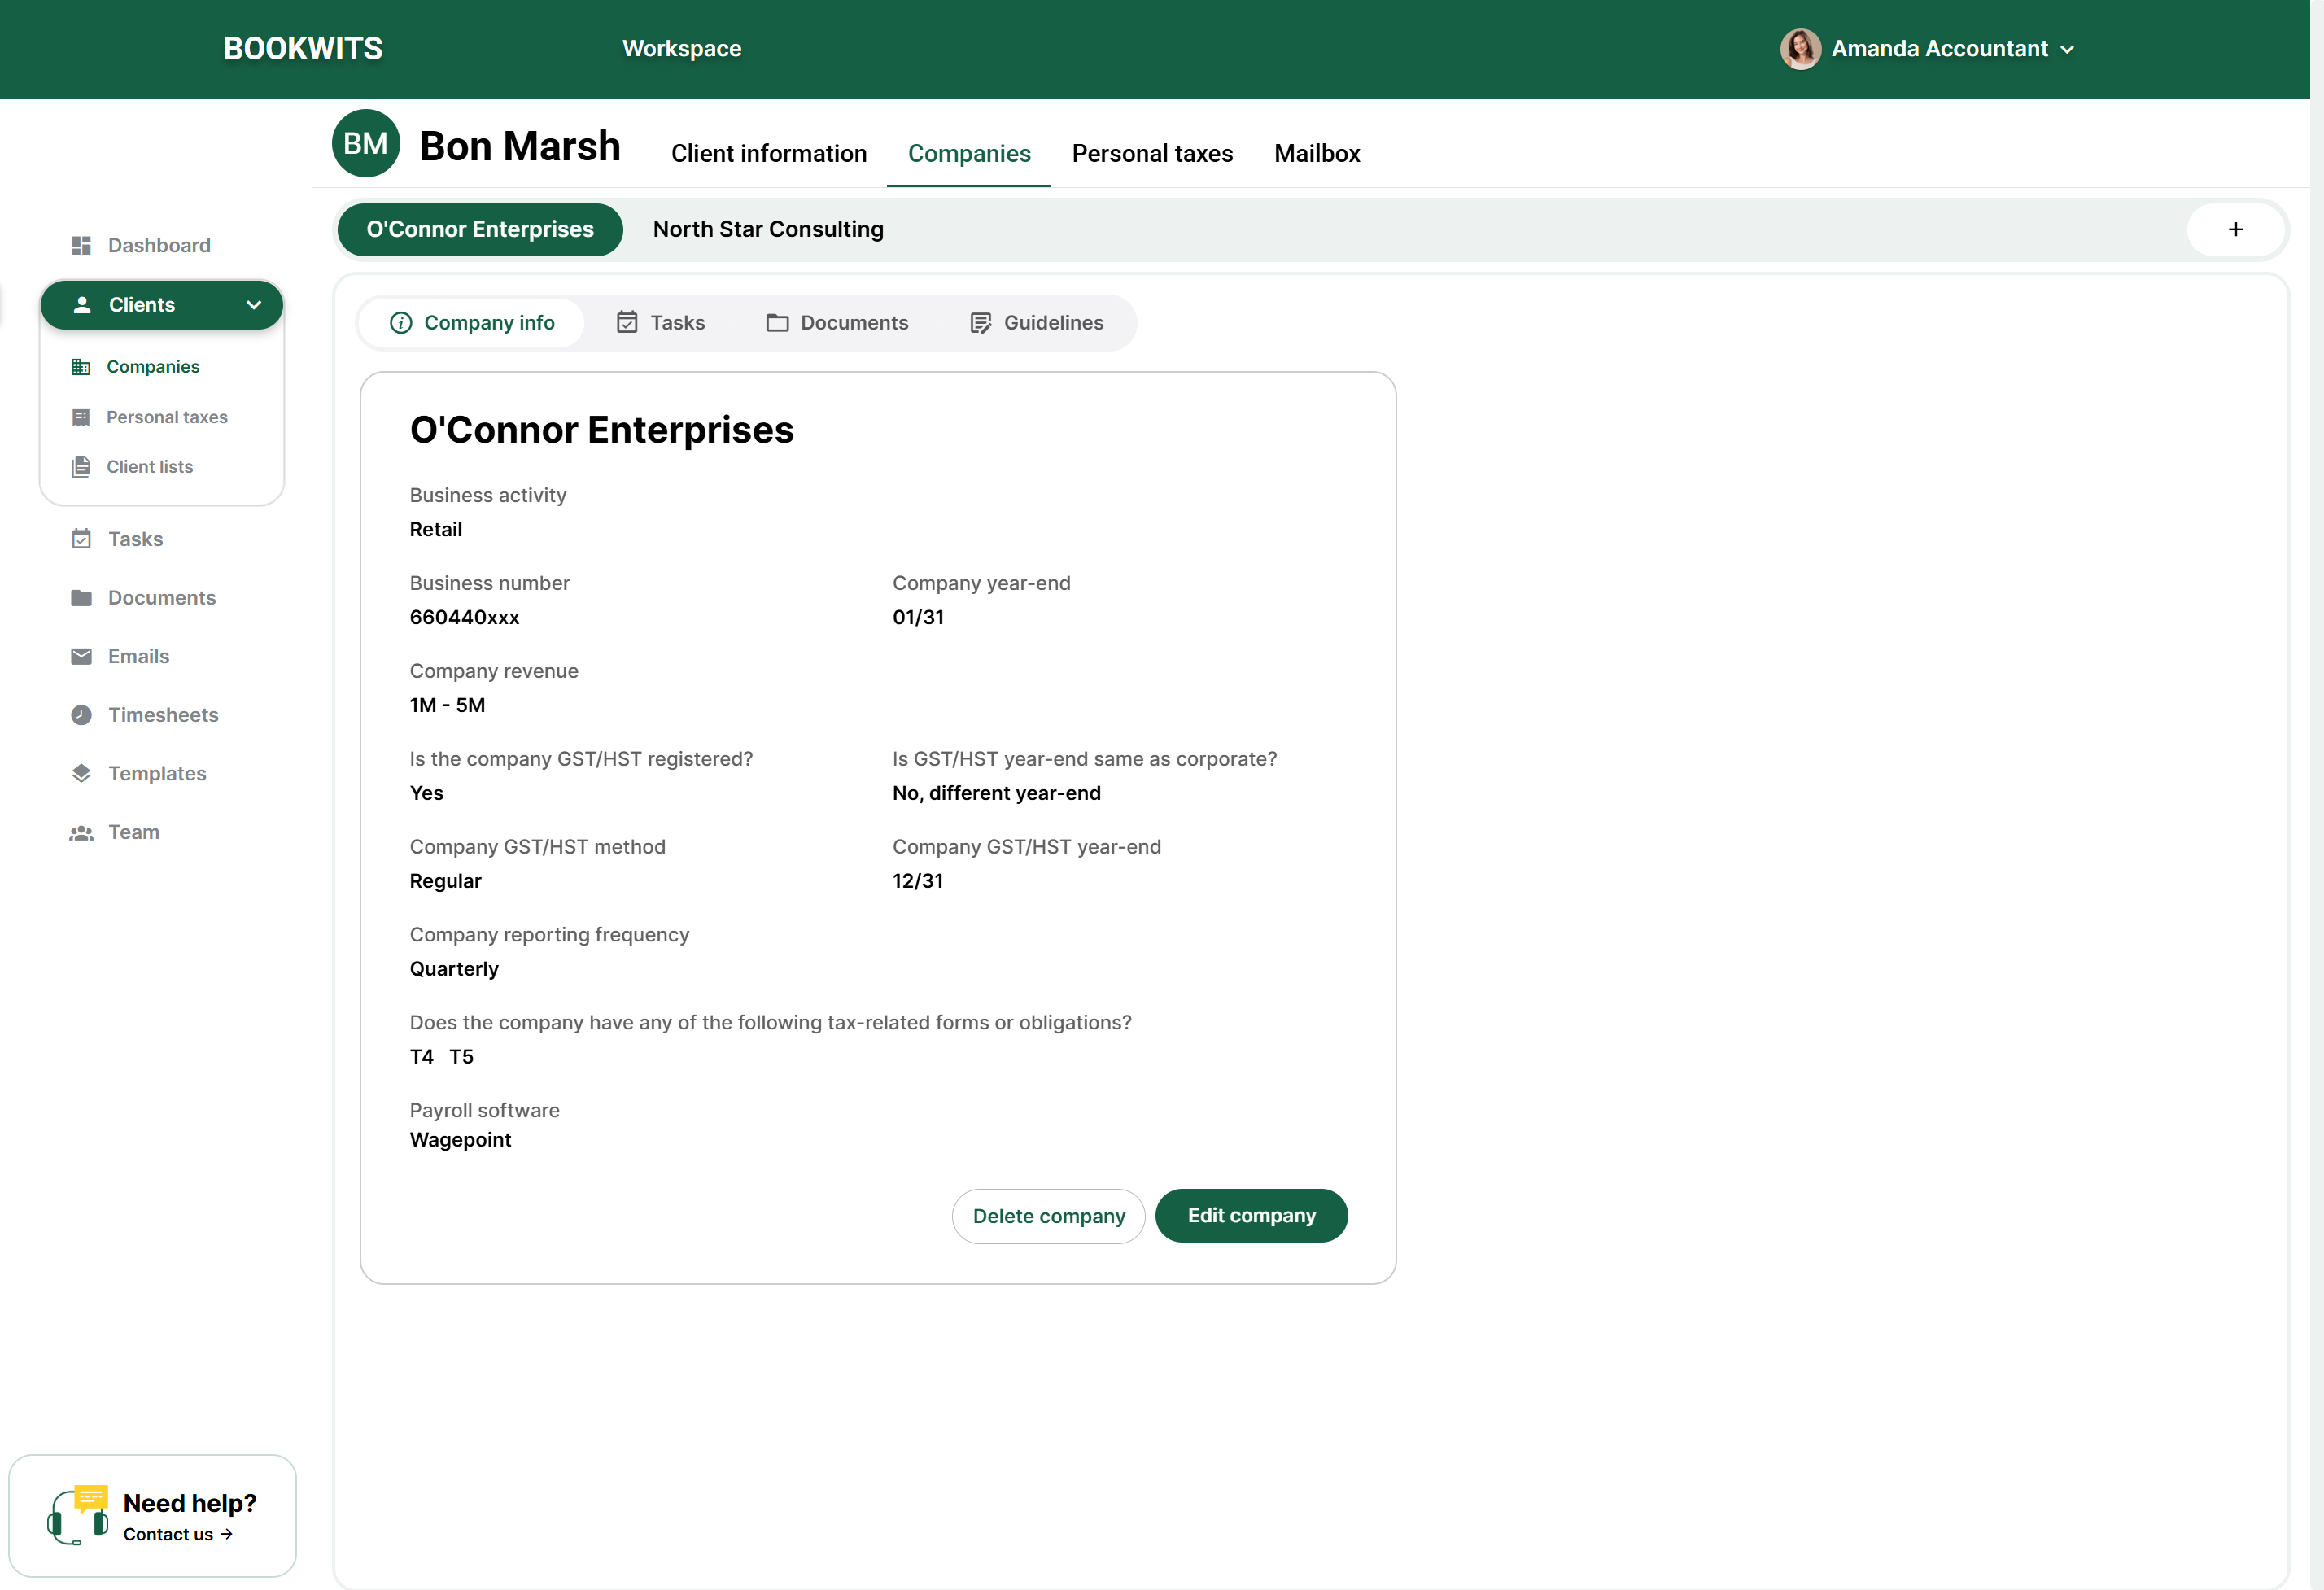Click the Client lists document icon
Viewport: 2324px width, 1590px height.
(81, 467)
